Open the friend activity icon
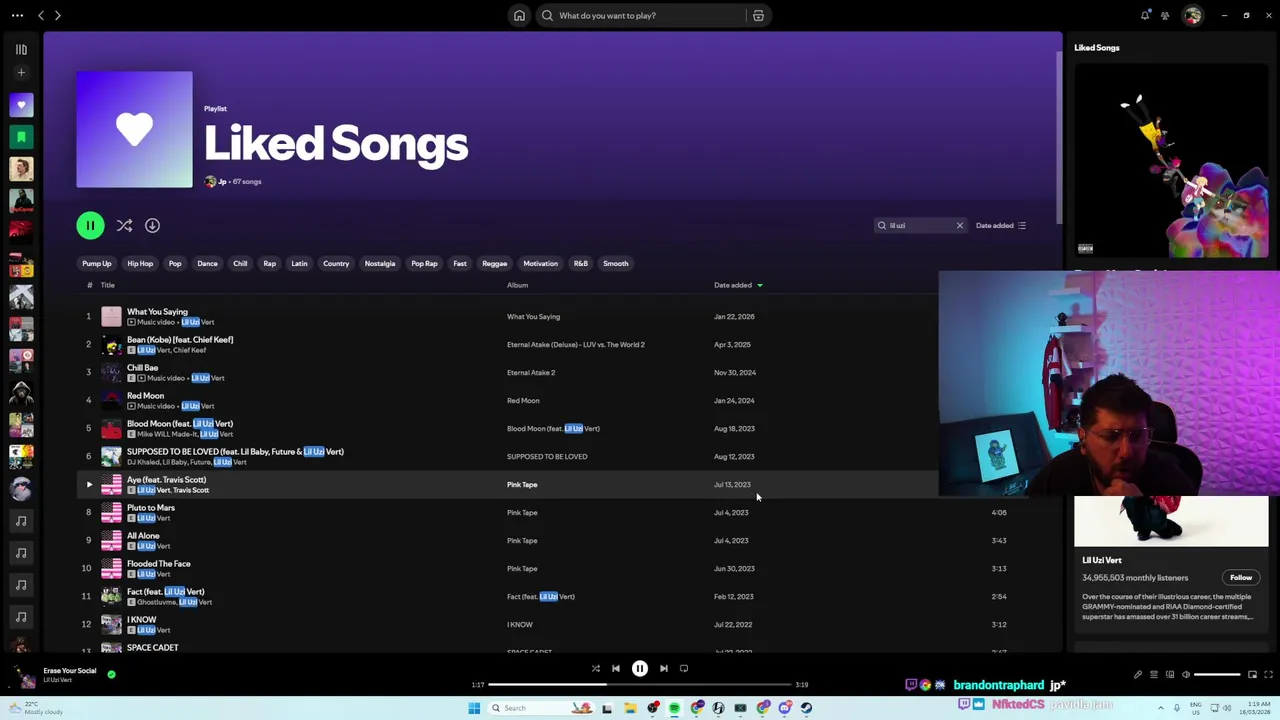Image resolution: width=1280 pixels, height=720 pixels. [x=1165, y=15]
